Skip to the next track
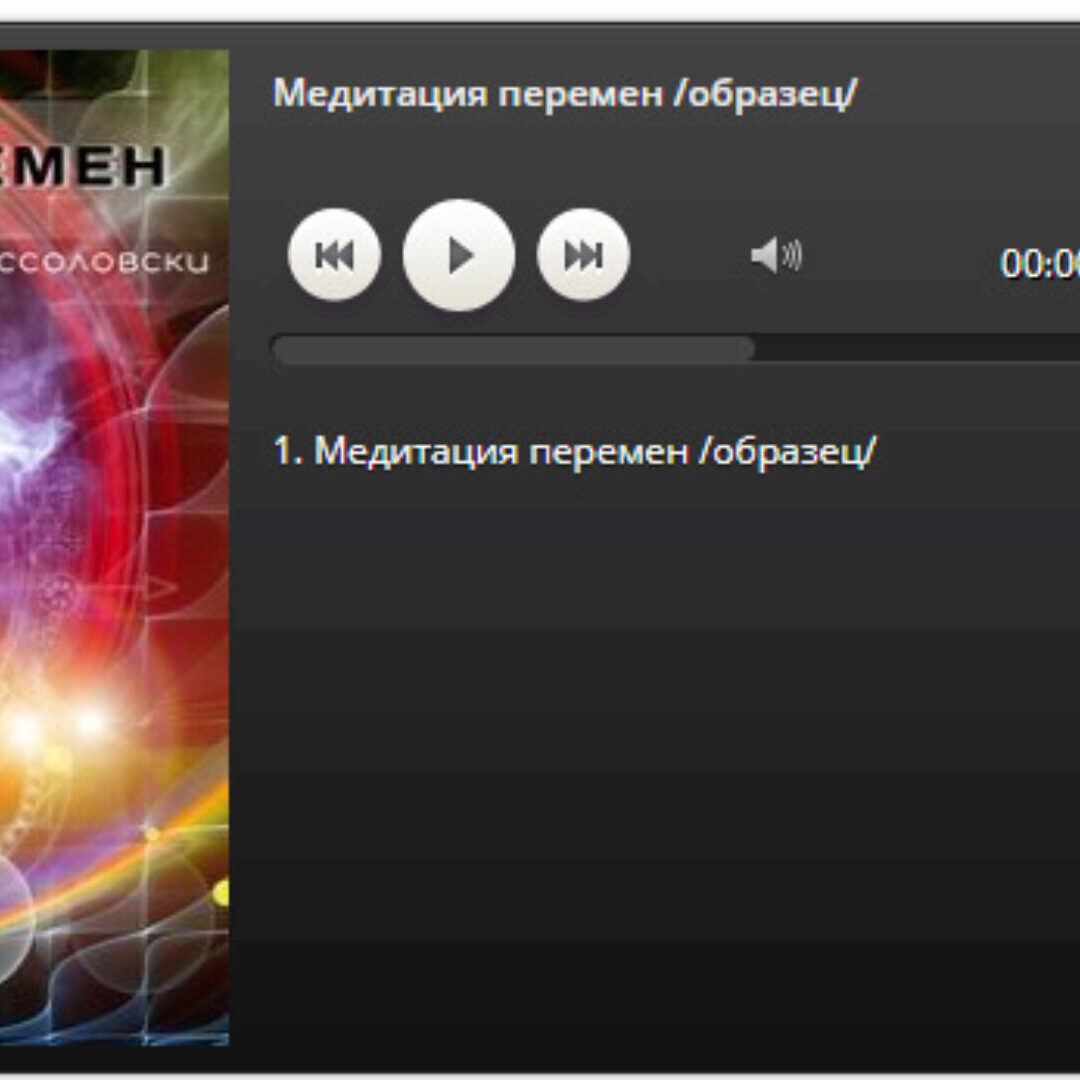Screen dimensions: 1080x1080 583,255
